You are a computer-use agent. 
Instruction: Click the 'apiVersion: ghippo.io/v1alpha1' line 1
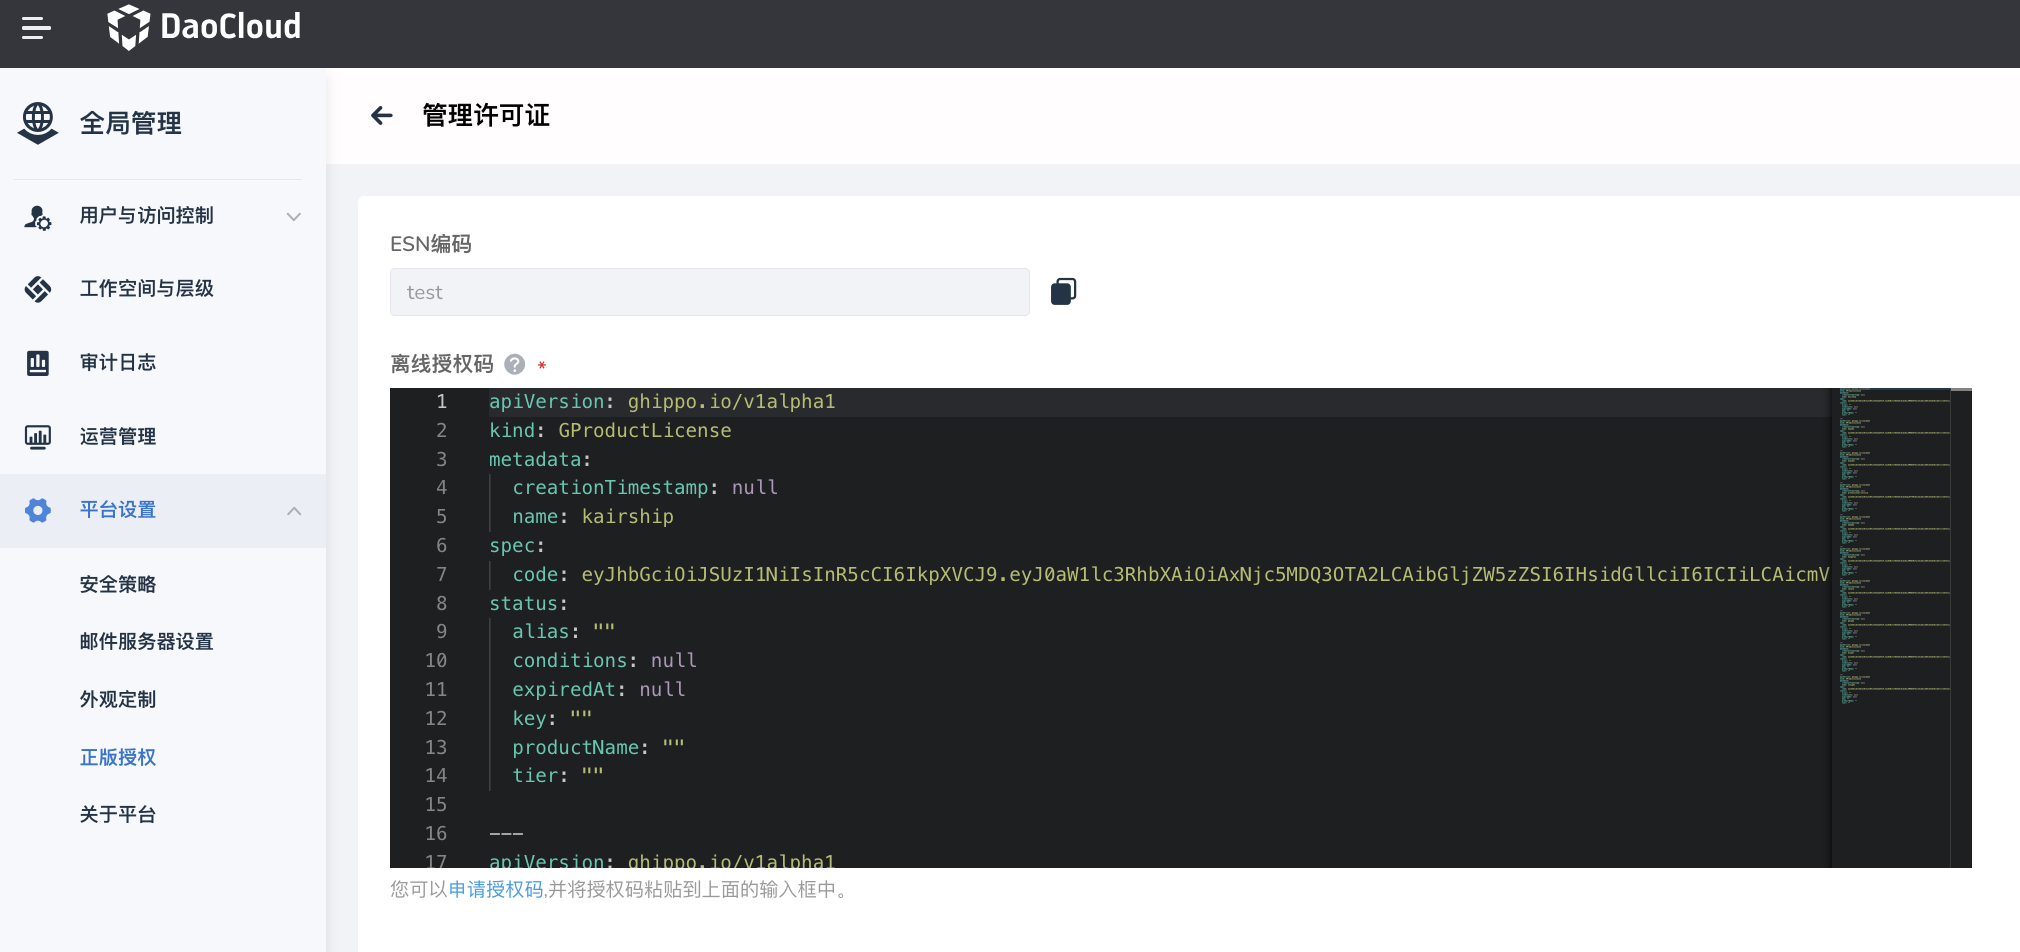(x=662, y=402)
